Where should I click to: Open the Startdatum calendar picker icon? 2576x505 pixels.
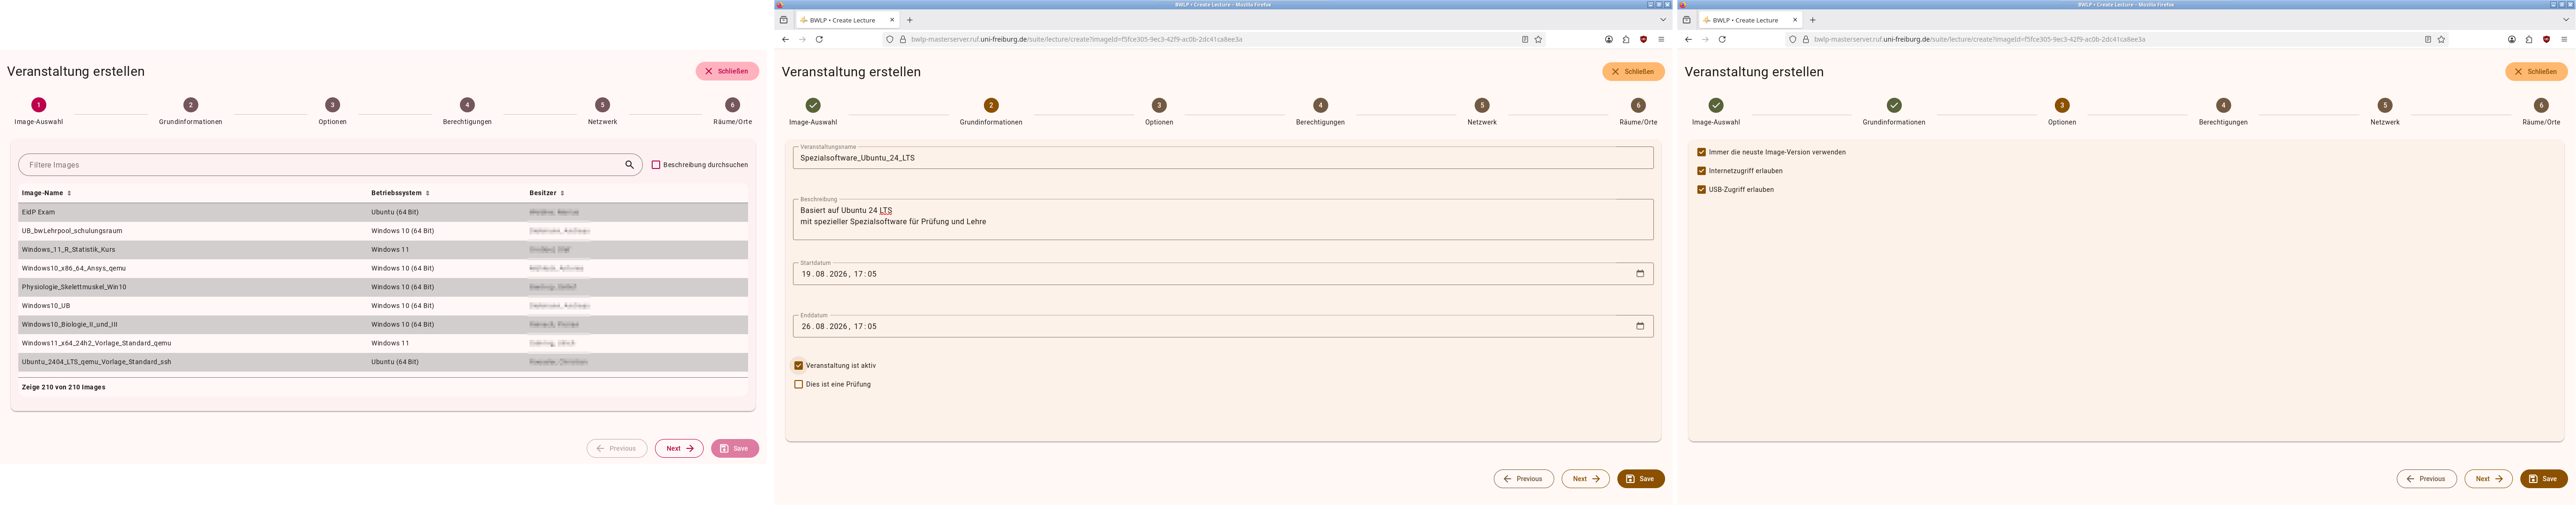coord(1639,274)
